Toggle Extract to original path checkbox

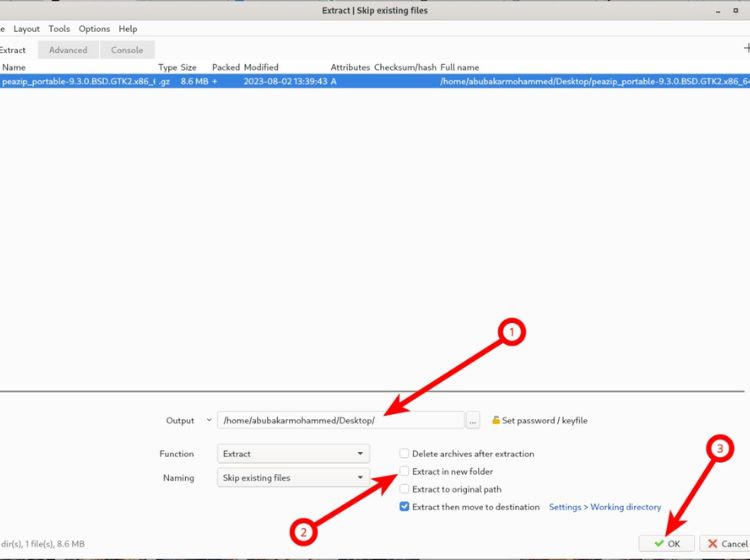click(404, 490)
